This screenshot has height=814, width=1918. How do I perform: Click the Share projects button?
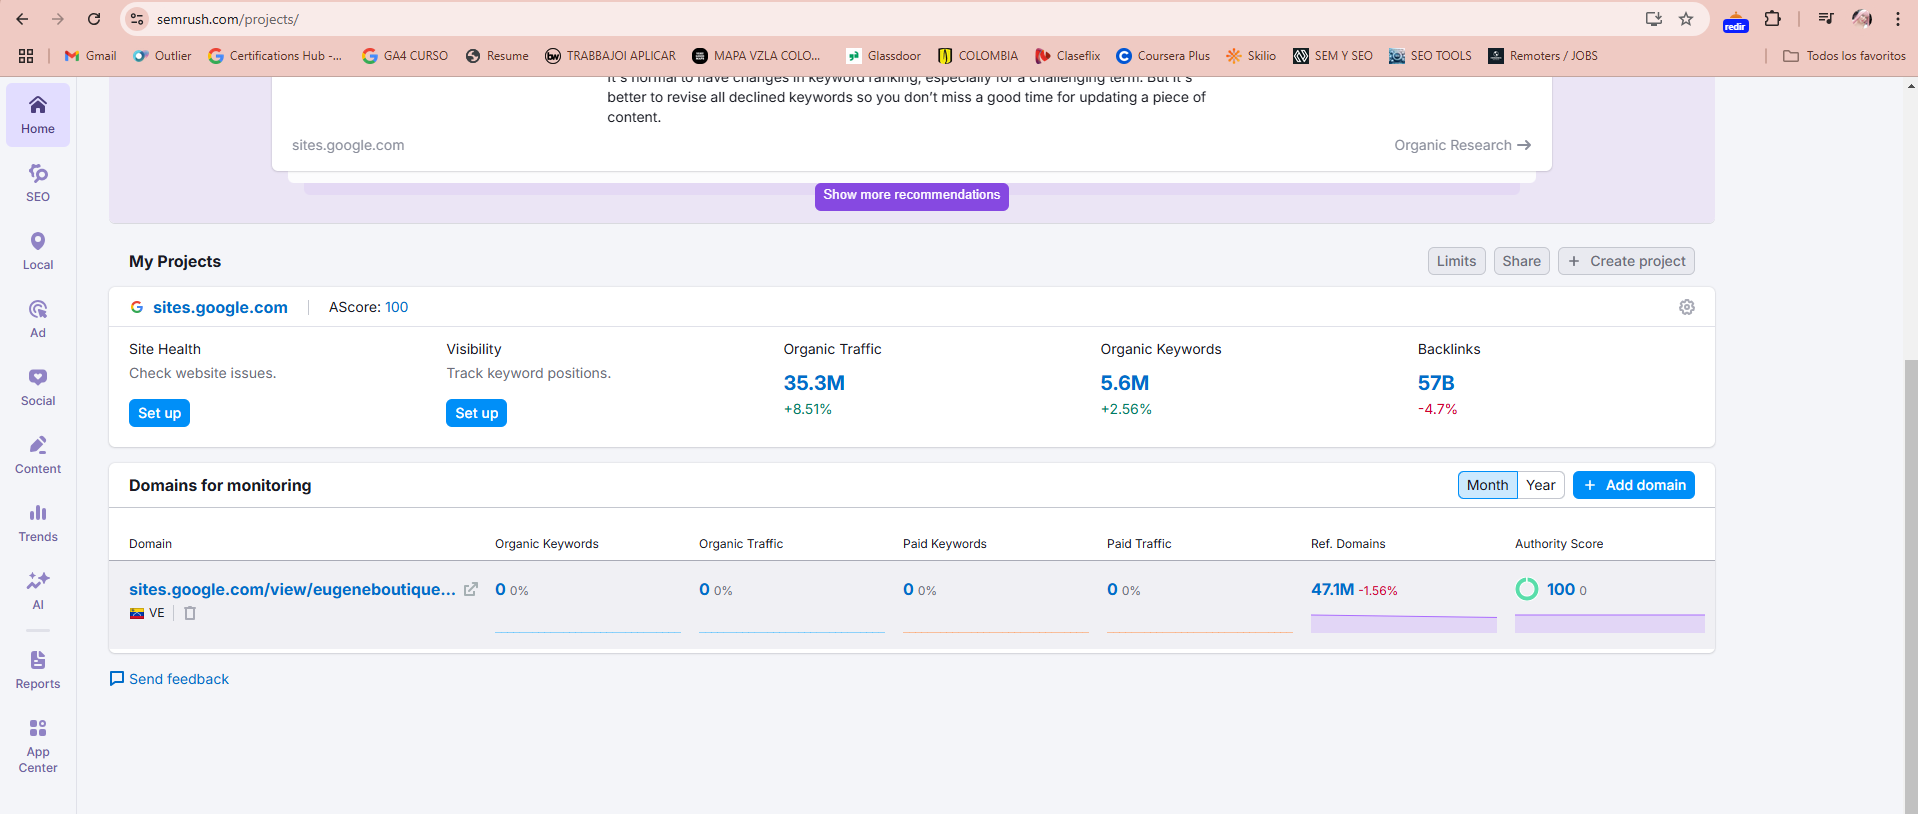1521,261
